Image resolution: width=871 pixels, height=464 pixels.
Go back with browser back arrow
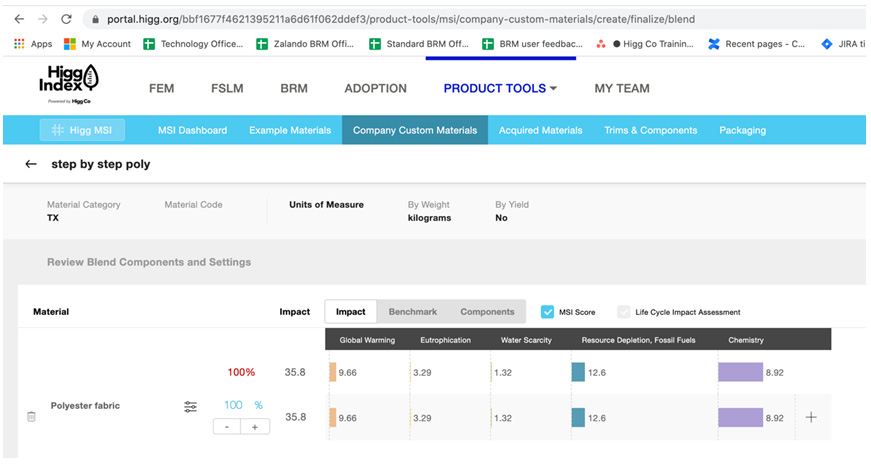click(x=19, y=19)
